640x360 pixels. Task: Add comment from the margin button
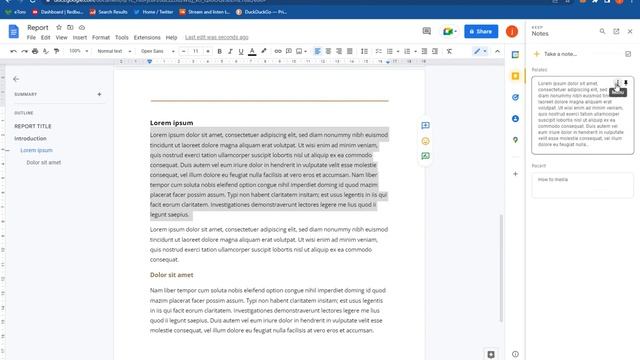[x=425, y=125]
